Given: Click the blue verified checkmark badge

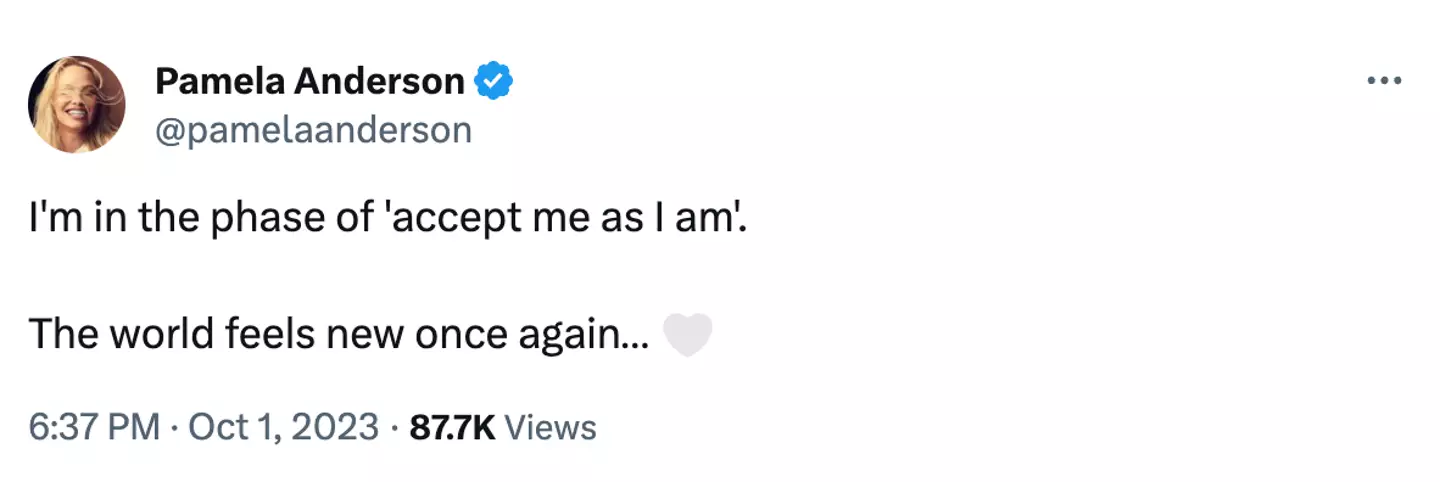Looking at the screenshot, I should tap(492, 81).
